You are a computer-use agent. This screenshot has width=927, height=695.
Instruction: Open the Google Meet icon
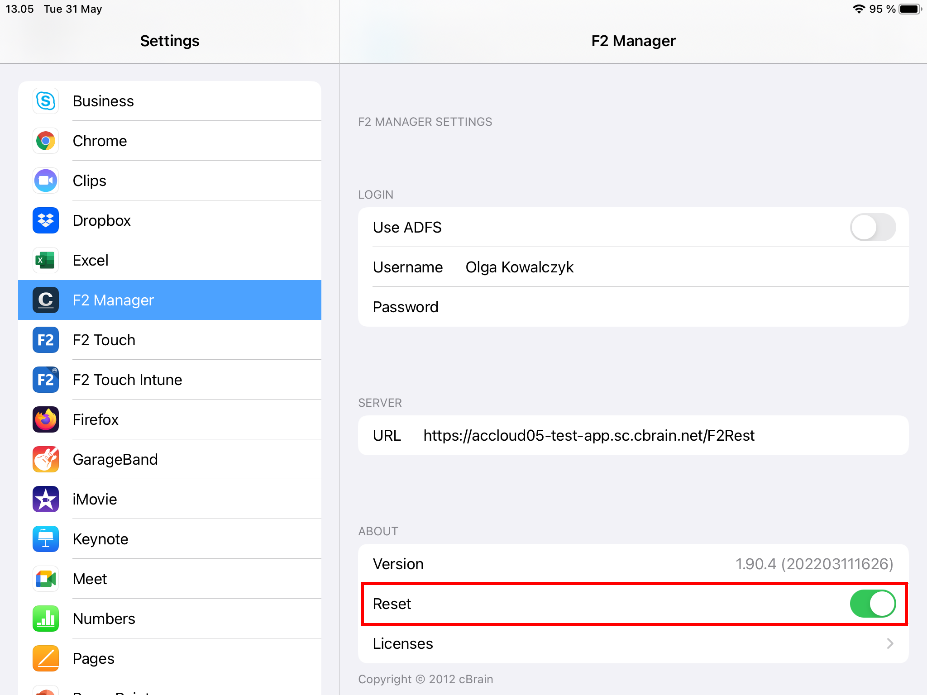point(45,579)
